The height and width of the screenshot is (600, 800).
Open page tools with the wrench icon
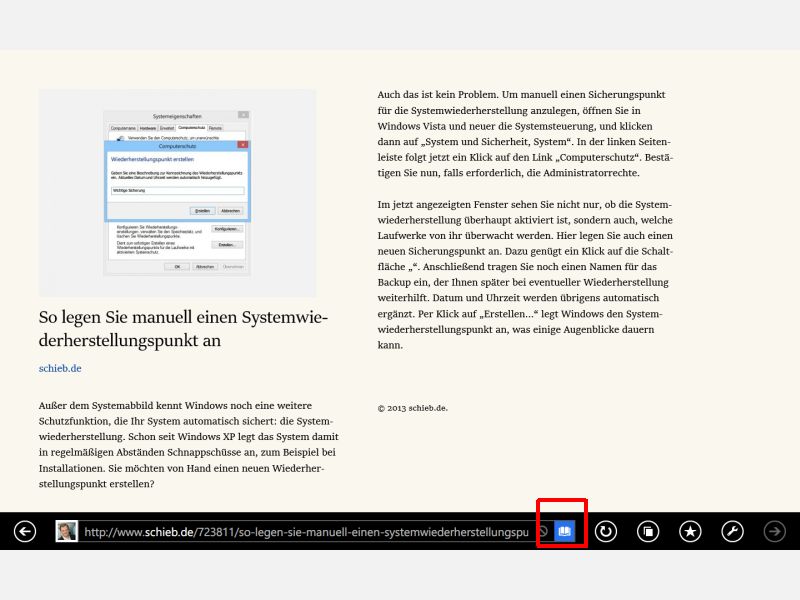[732, 532]
